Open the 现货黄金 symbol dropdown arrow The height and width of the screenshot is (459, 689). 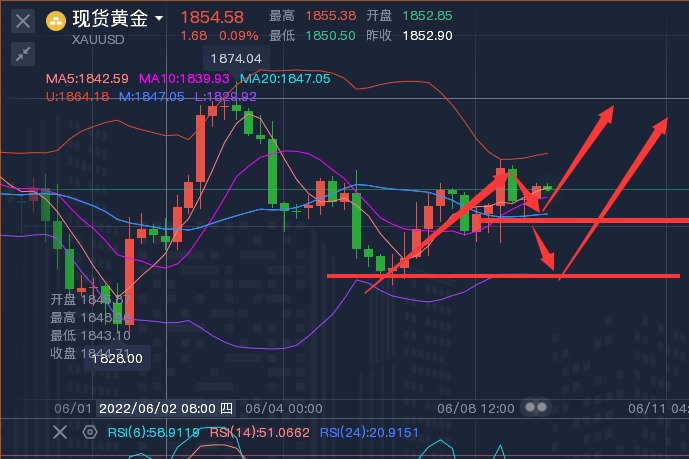[160, 18]
